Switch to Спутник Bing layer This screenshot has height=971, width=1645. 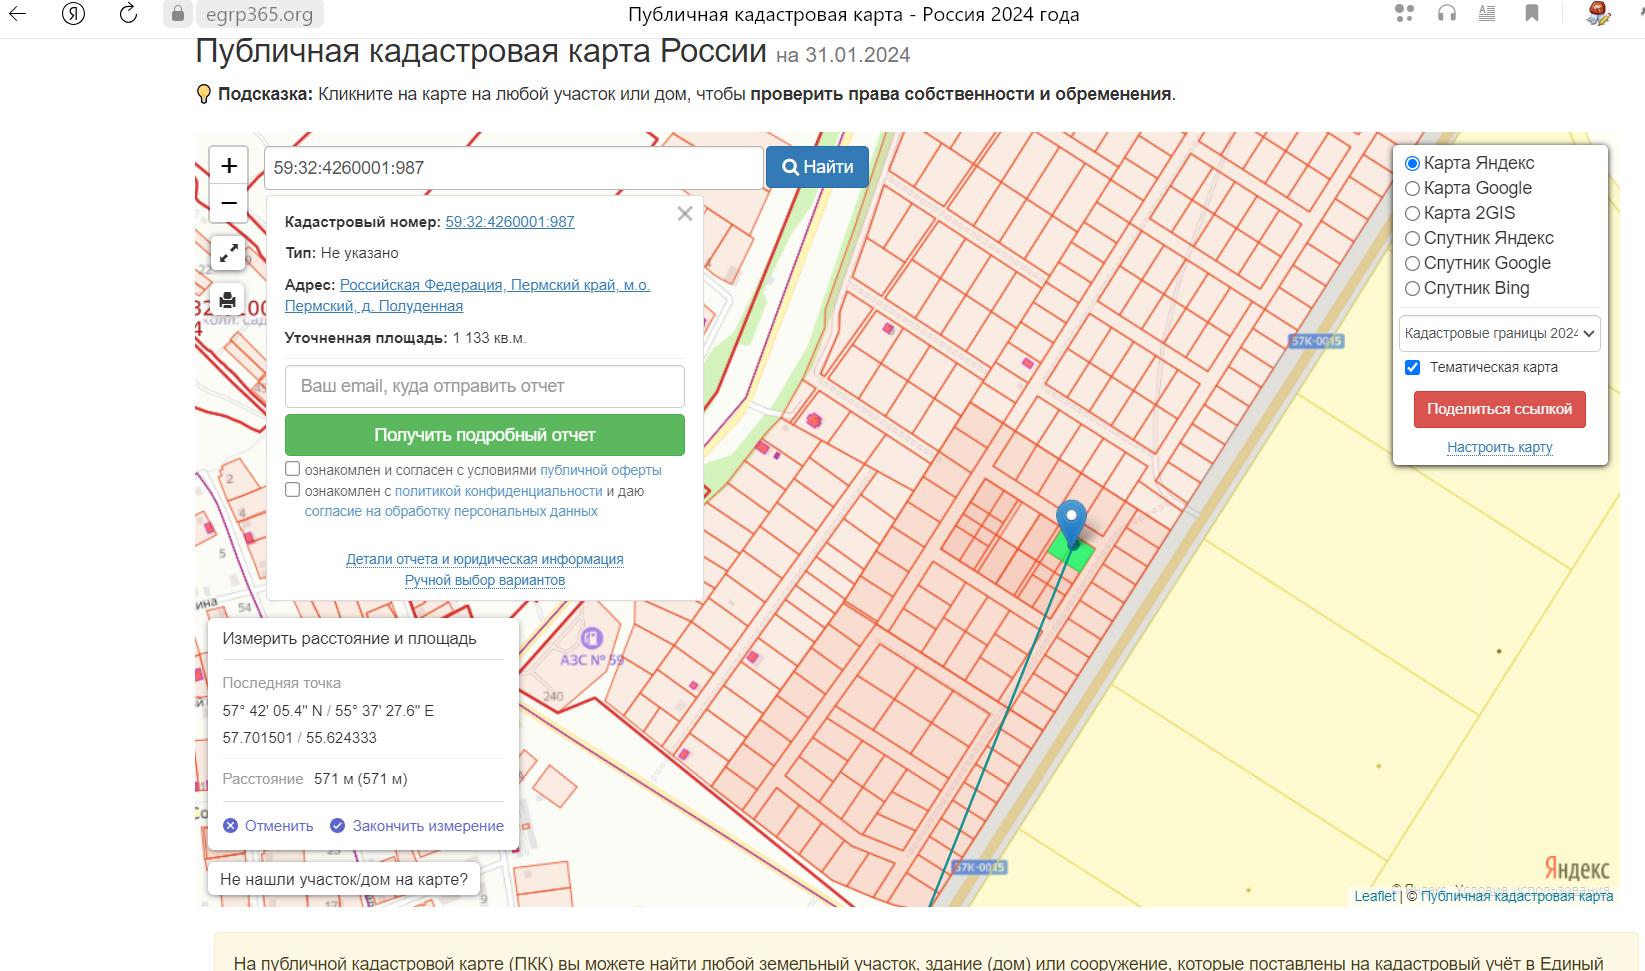[x=1413, y=288]
